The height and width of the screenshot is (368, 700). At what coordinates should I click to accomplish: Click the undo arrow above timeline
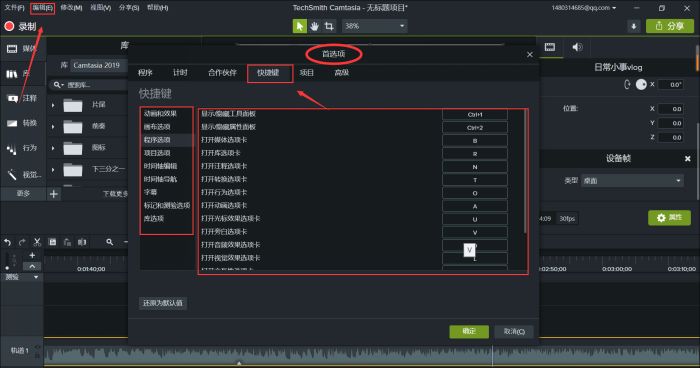tap(8, 242)
